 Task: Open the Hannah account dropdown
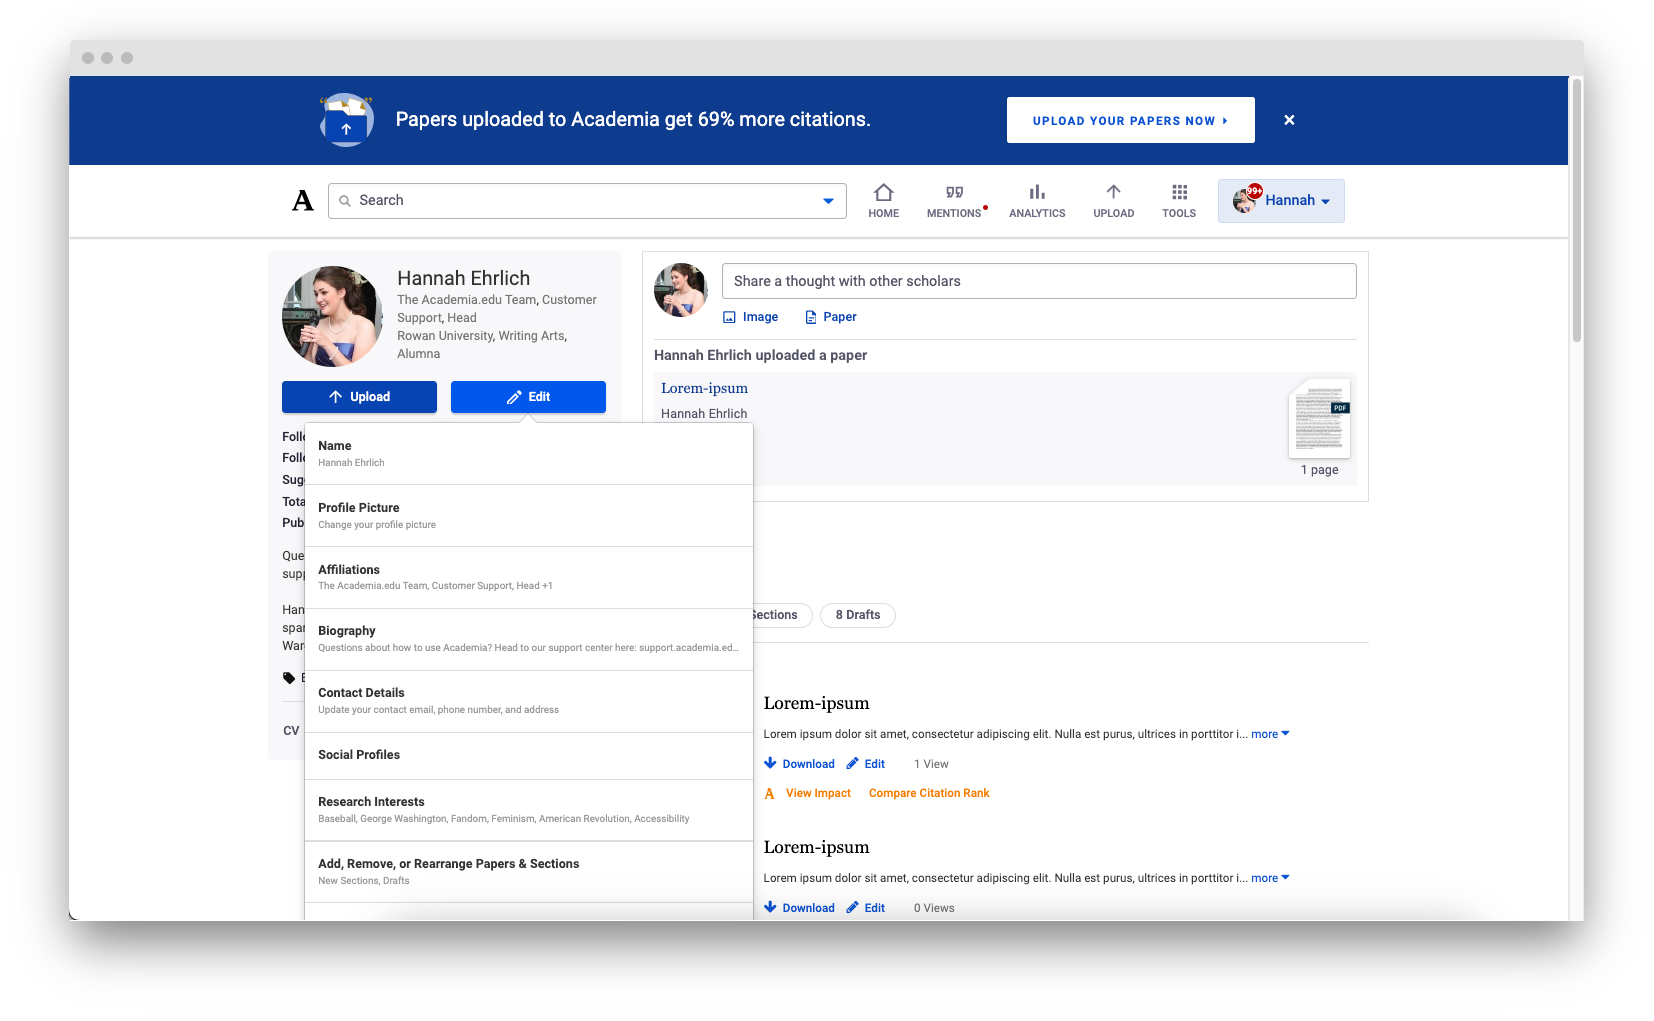(1281, 201)
